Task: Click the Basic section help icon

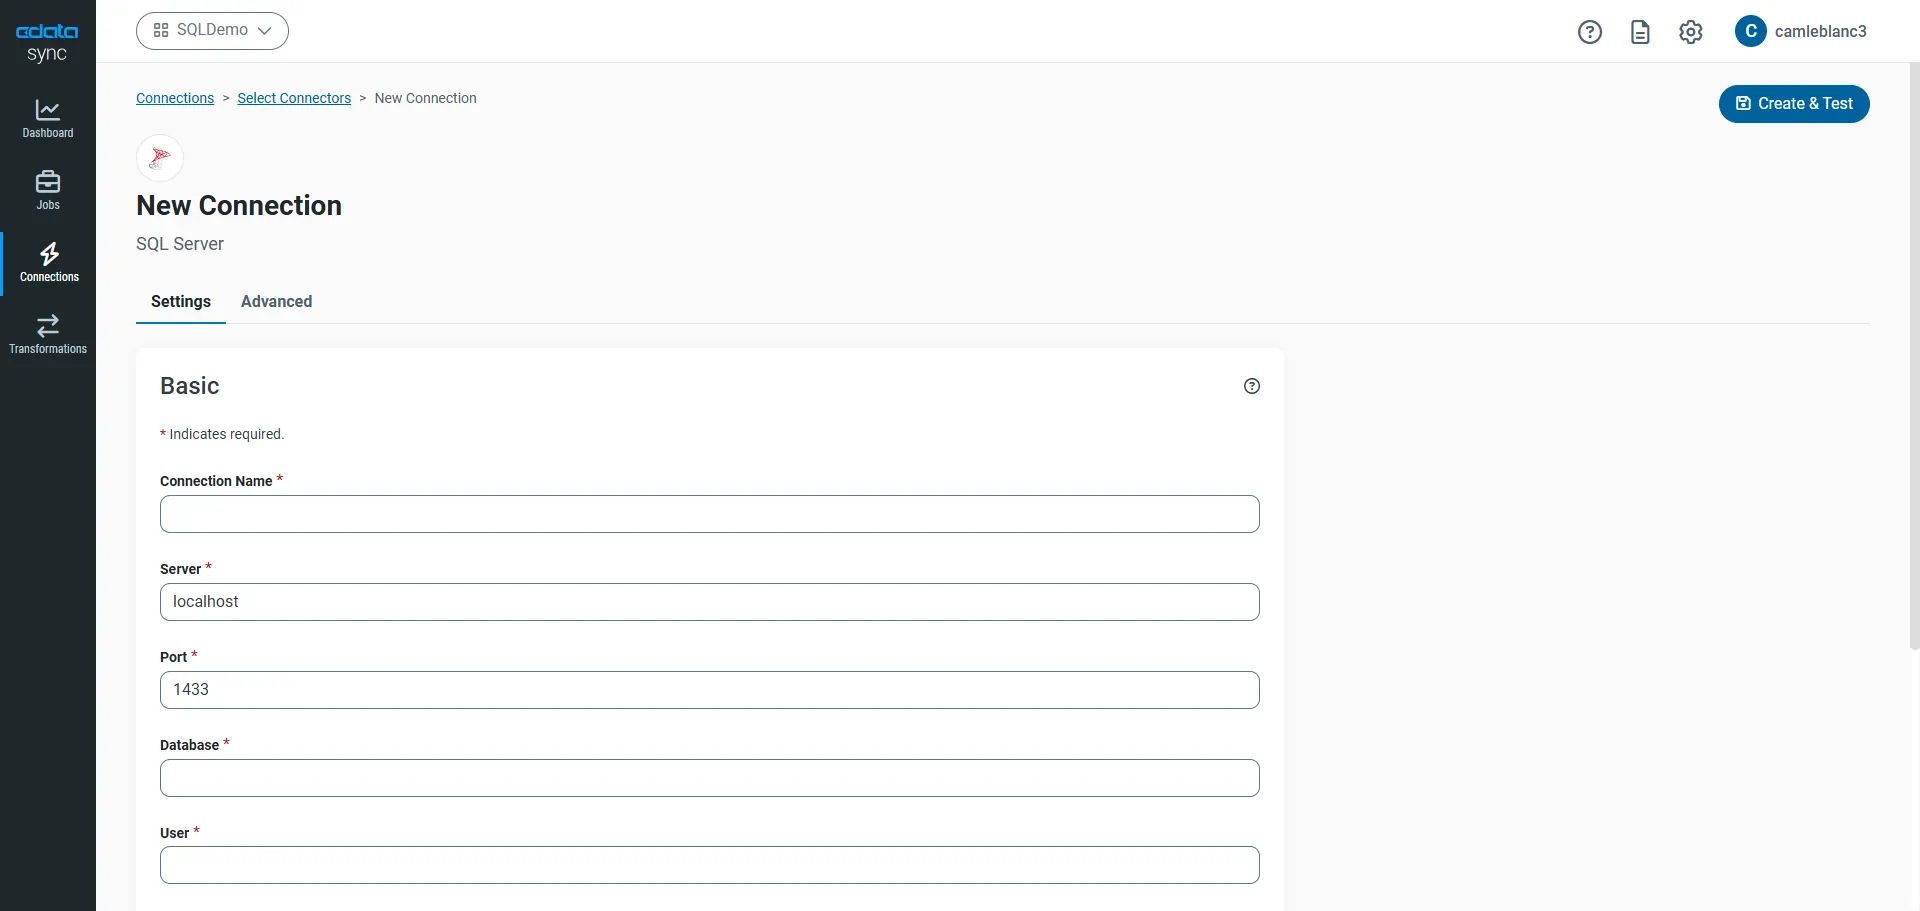Action: pos(1251,386)
